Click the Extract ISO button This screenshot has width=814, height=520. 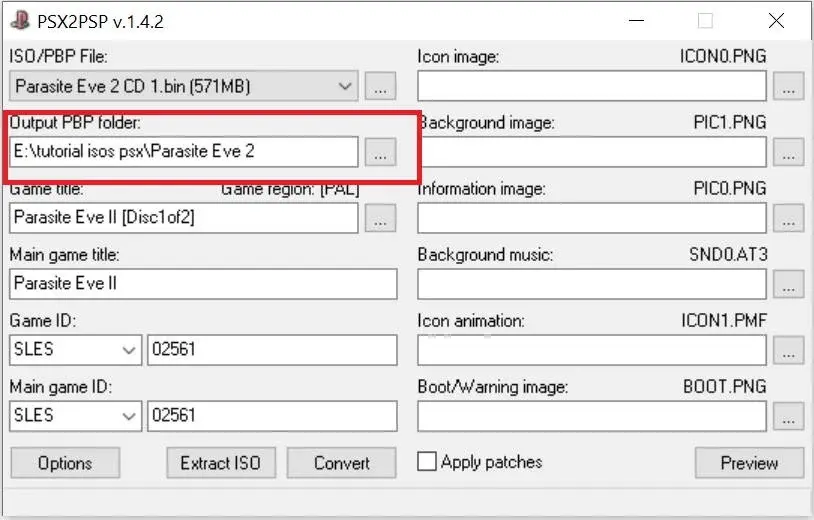220,463
